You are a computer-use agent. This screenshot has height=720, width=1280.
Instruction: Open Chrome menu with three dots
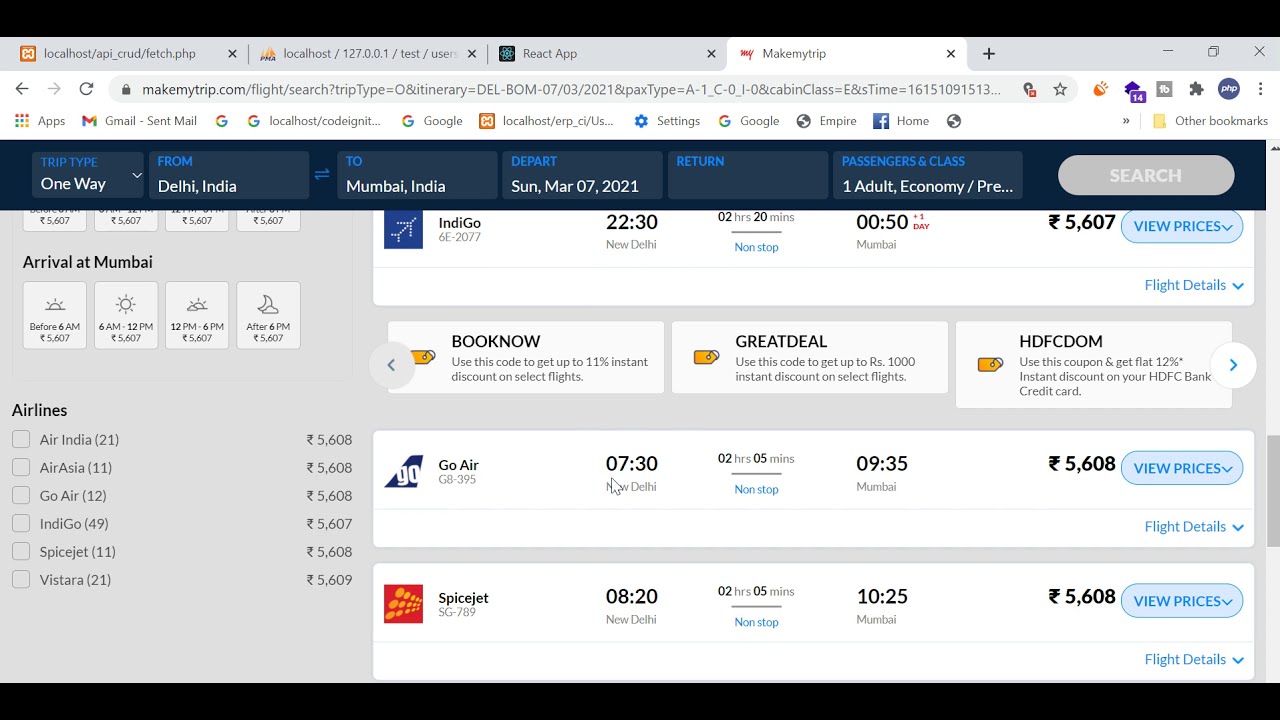tap(1260, 89)
